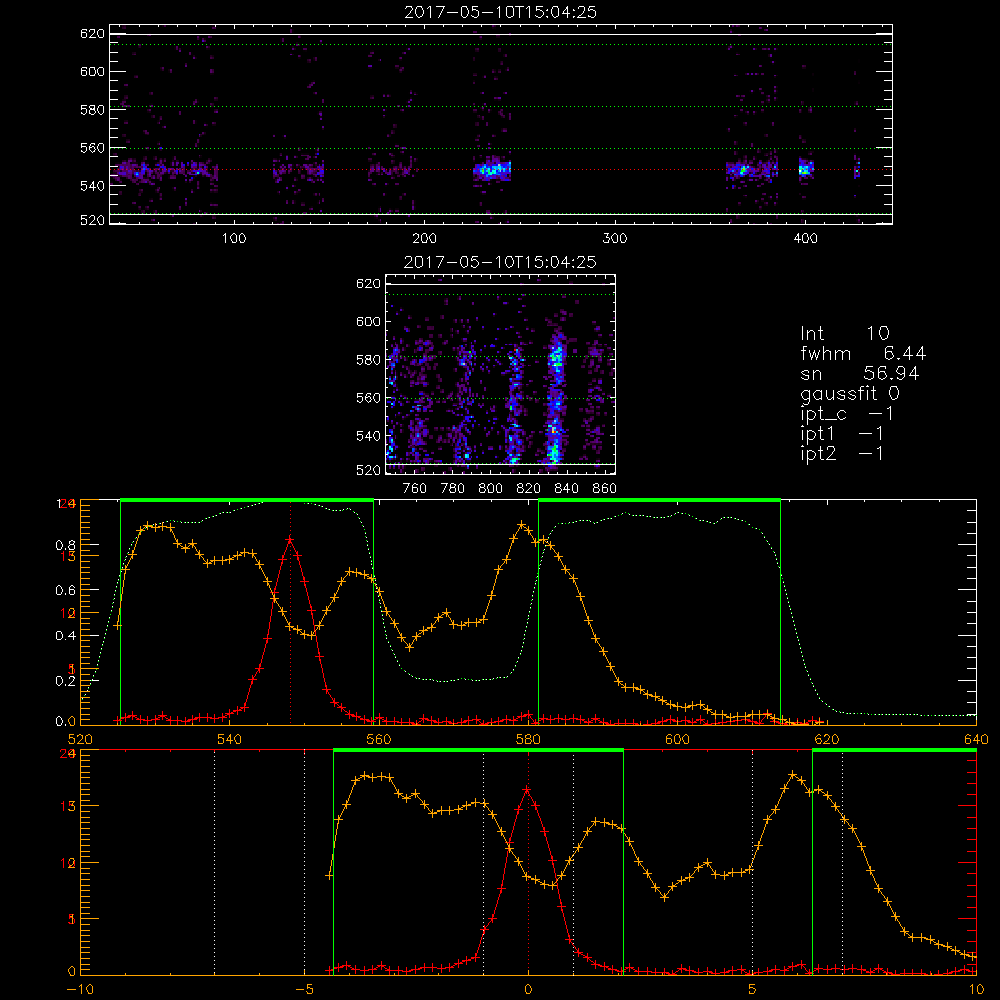Click y-axis label 600 of top spectrogram
This screenshot has width=1000, height=1000.
coord(92,71)
